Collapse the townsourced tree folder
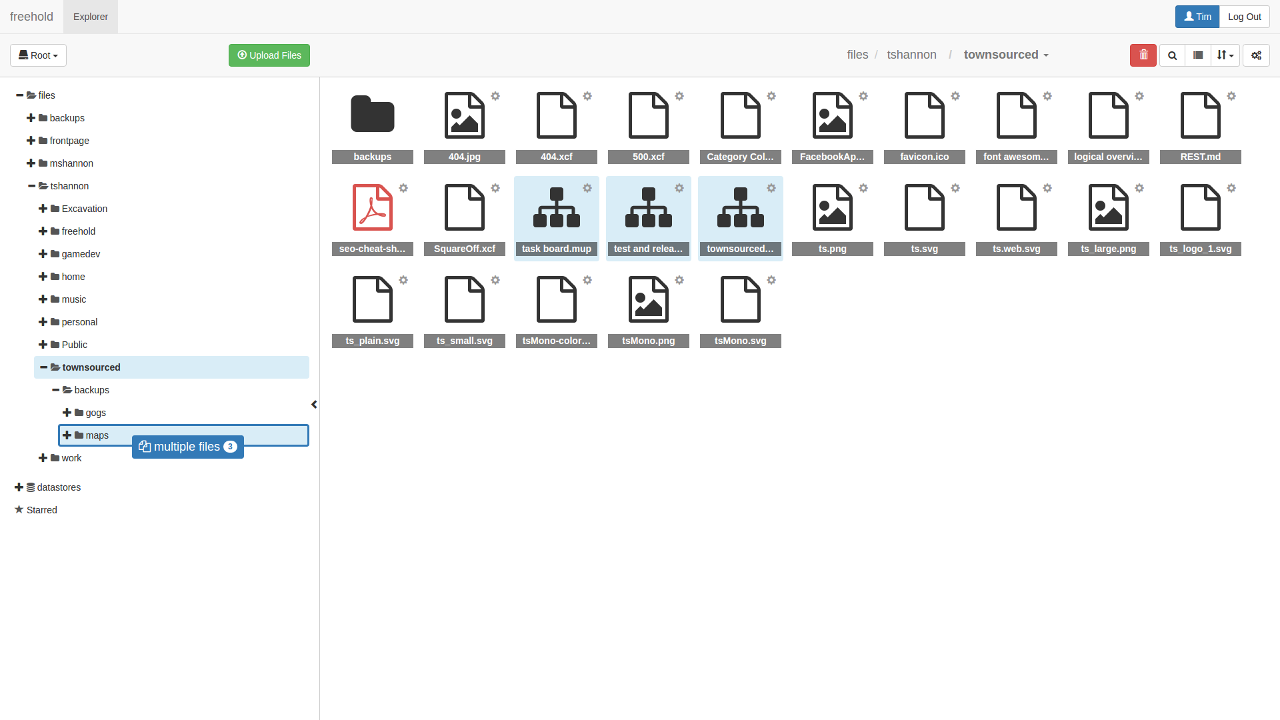The image size is (1280, 720). [x=44, y=367]
